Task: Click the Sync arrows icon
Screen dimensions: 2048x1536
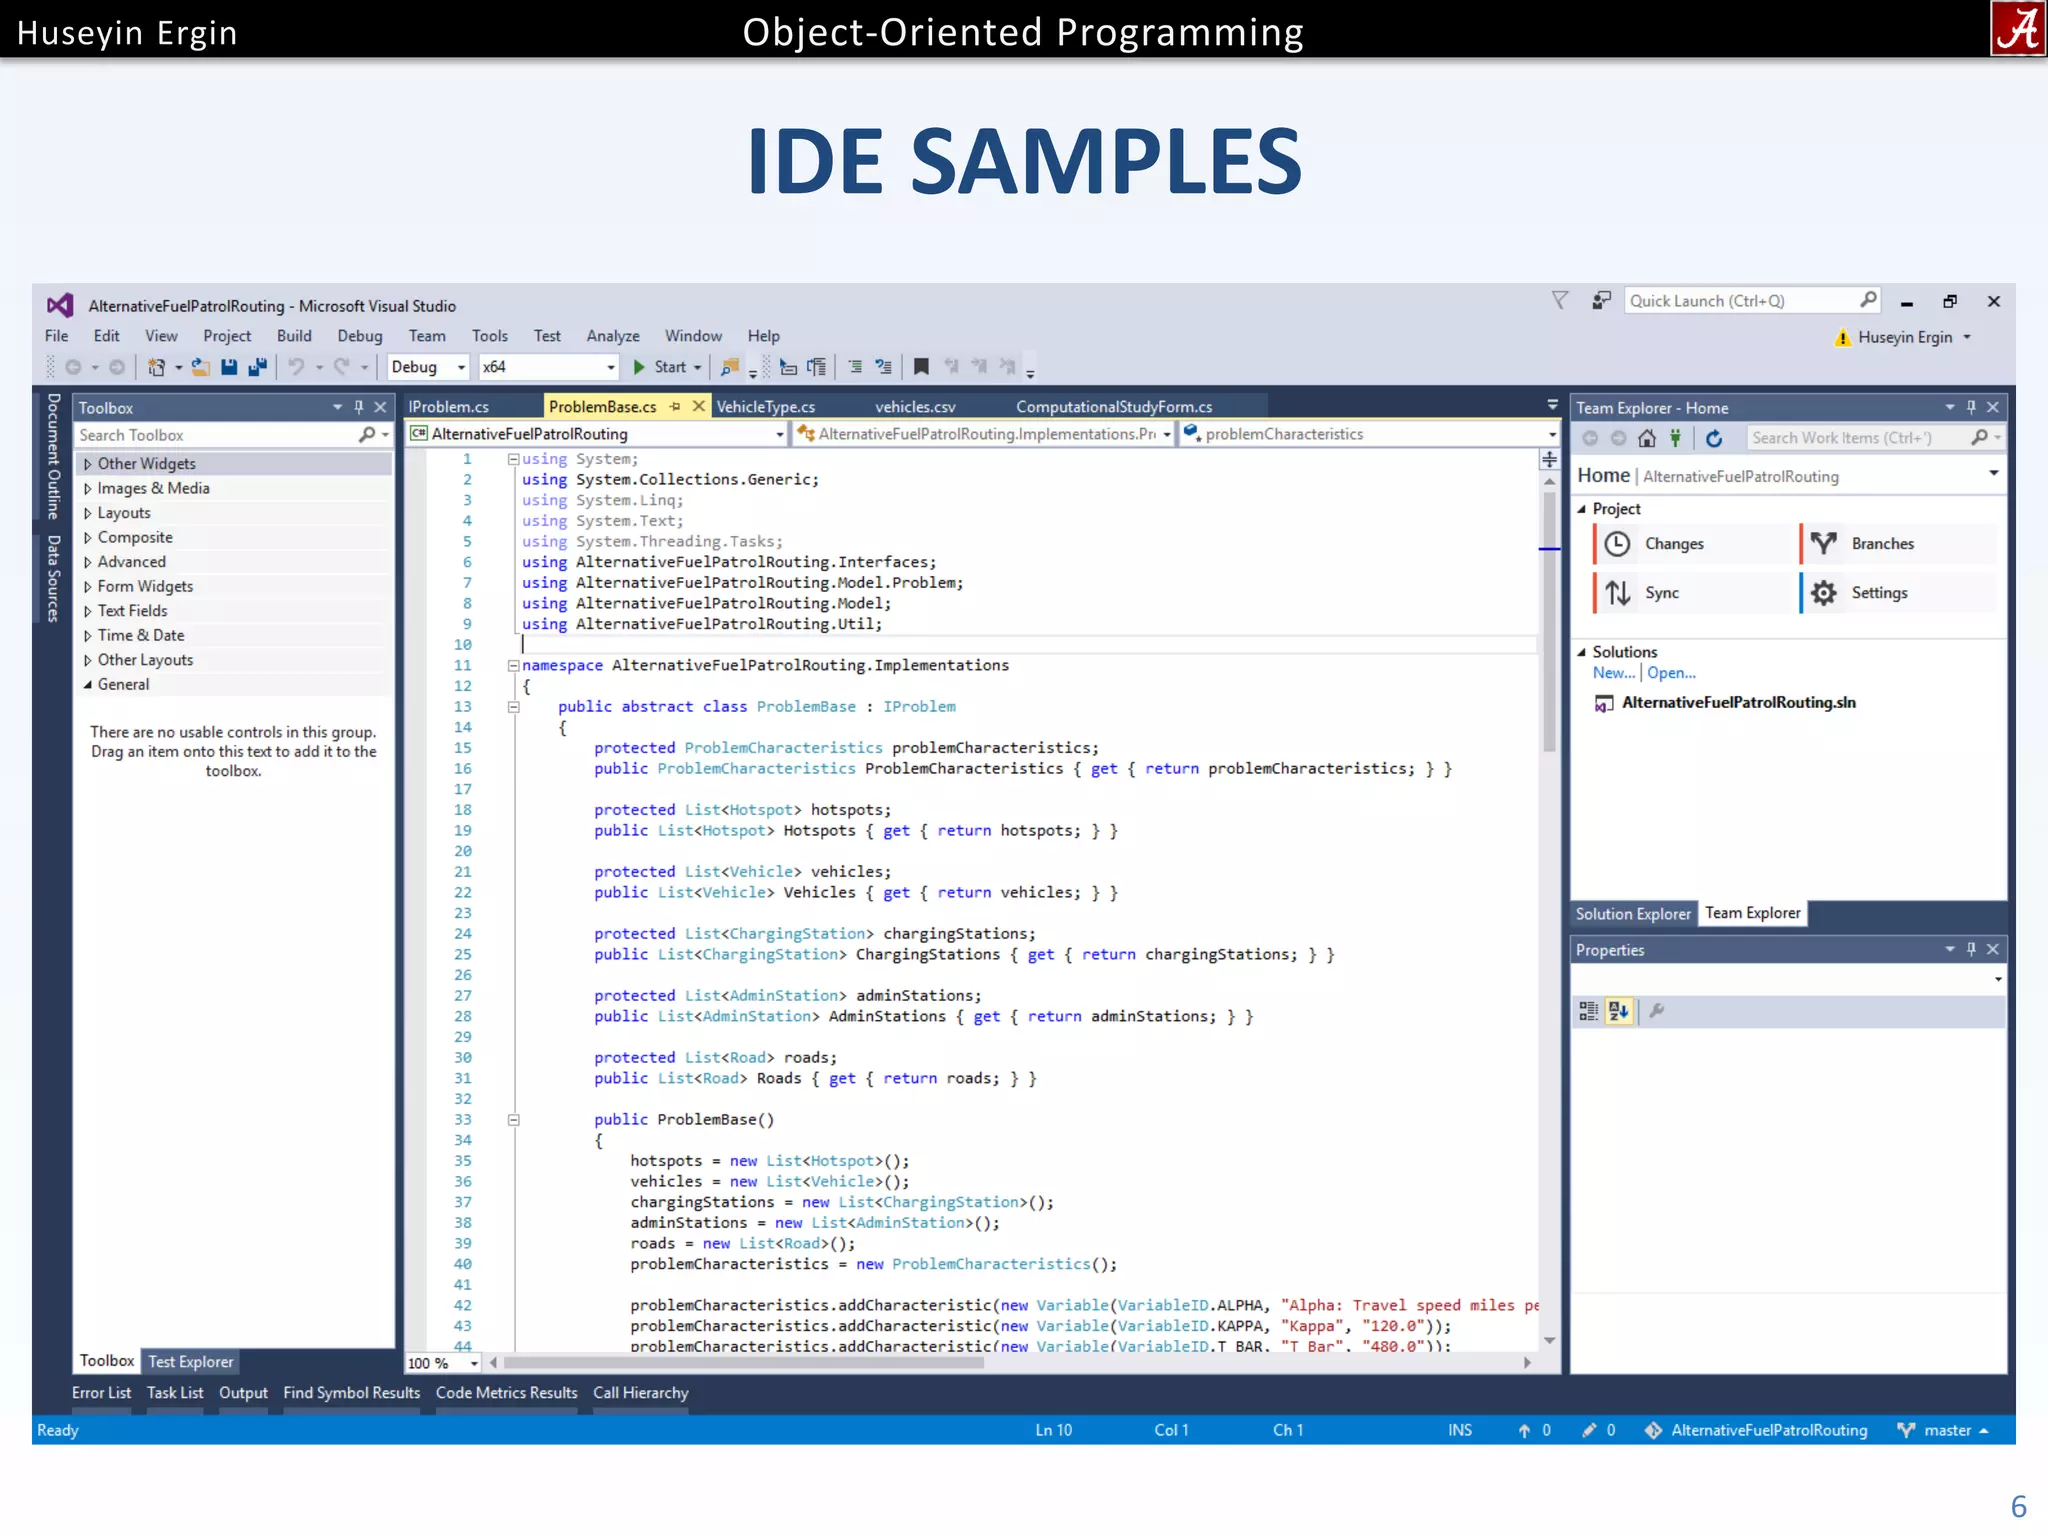Action: point(1618,593)
